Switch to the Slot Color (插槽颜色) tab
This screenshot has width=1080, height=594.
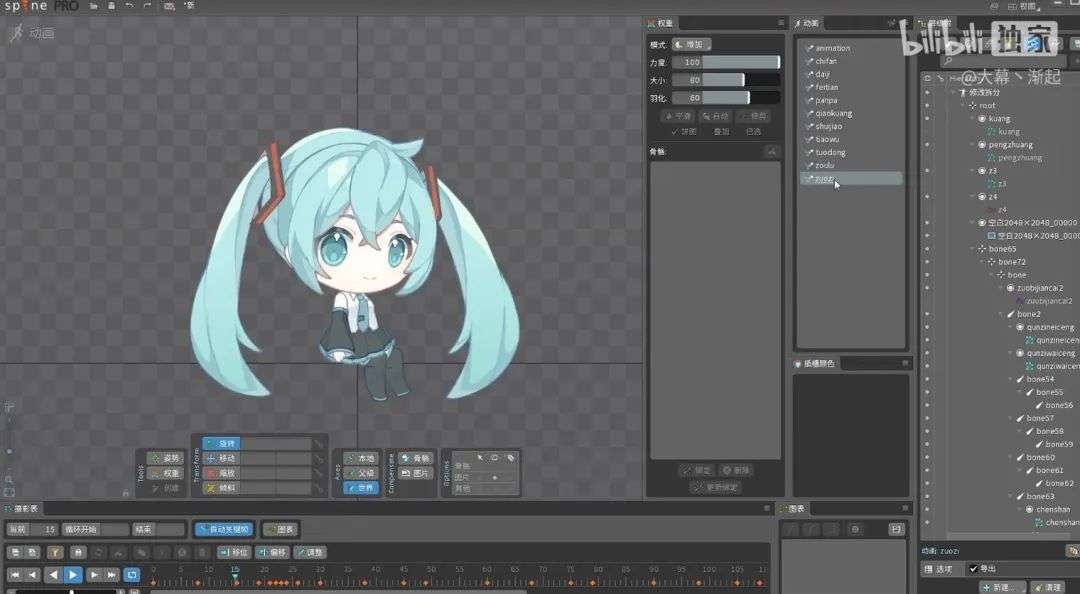814,363
